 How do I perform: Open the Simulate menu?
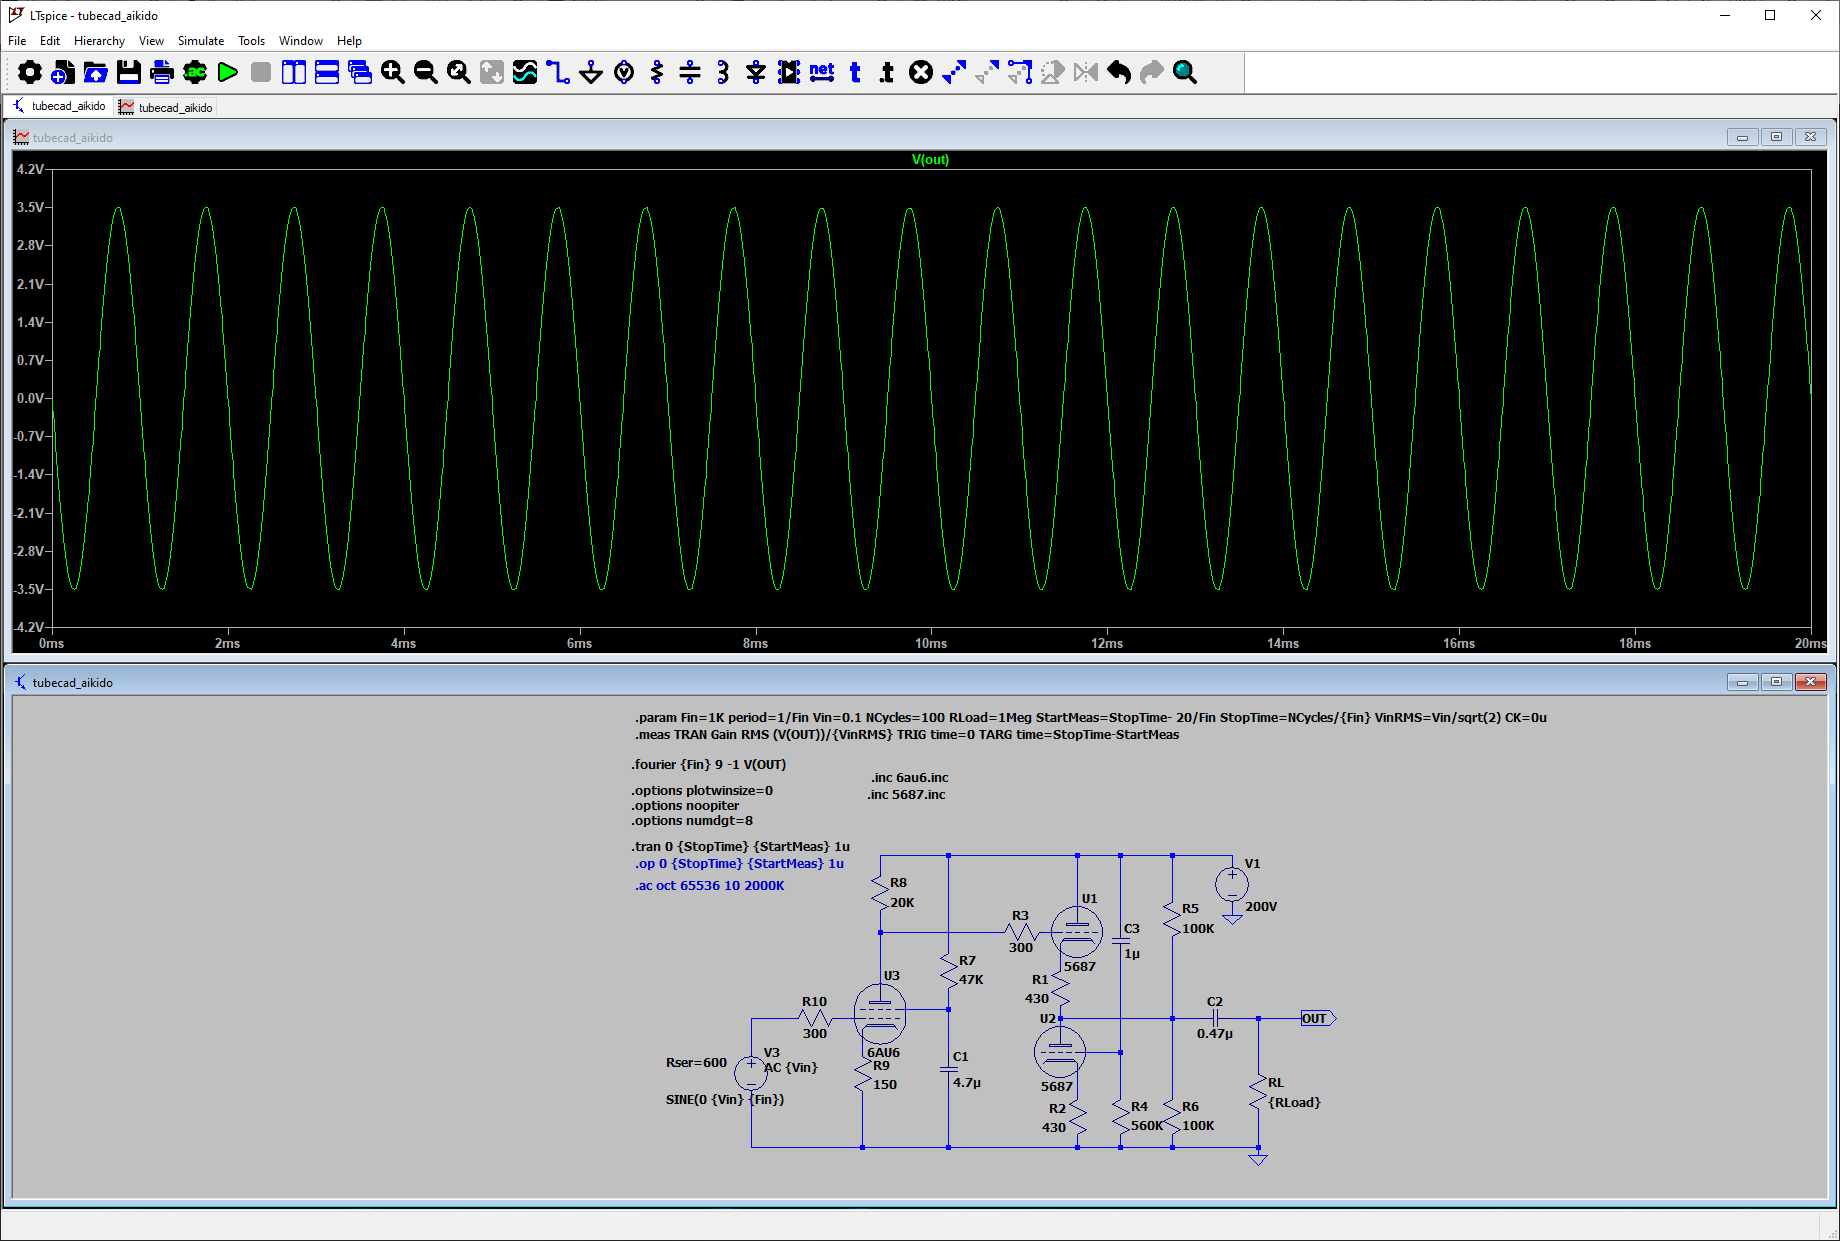[x=201, y=41]
